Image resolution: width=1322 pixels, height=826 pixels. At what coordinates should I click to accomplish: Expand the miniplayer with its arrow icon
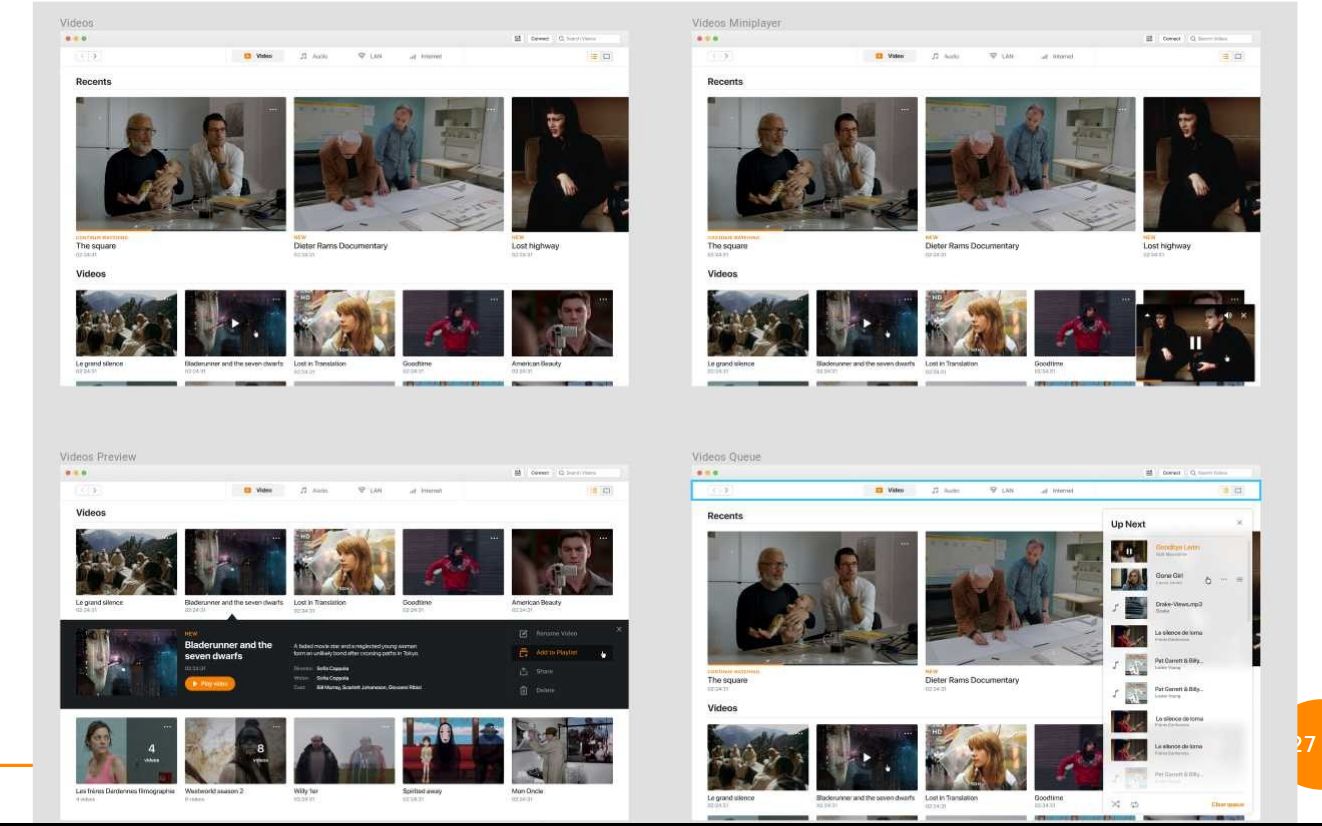1147,315
